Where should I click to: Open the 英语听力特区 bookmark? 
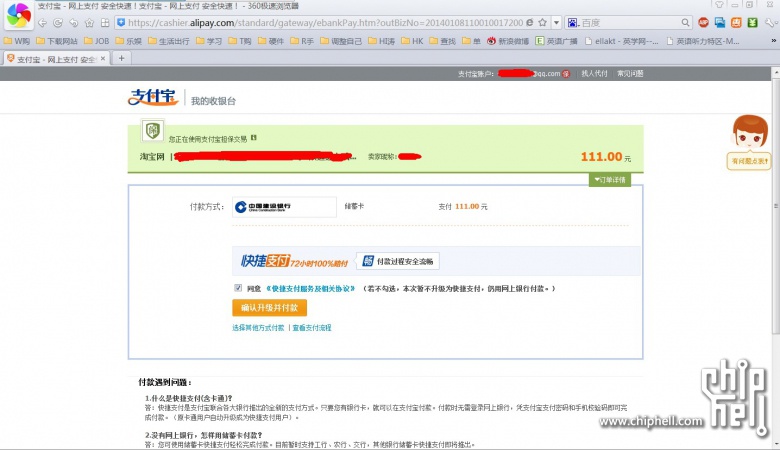(x=702, y=41)
